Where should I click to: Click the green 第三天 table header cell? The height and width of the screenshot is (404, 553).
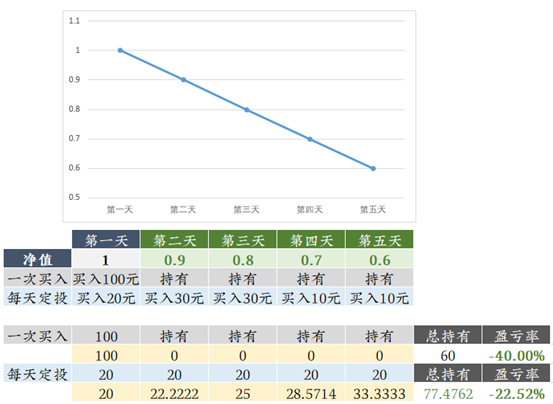pos(243,239)
